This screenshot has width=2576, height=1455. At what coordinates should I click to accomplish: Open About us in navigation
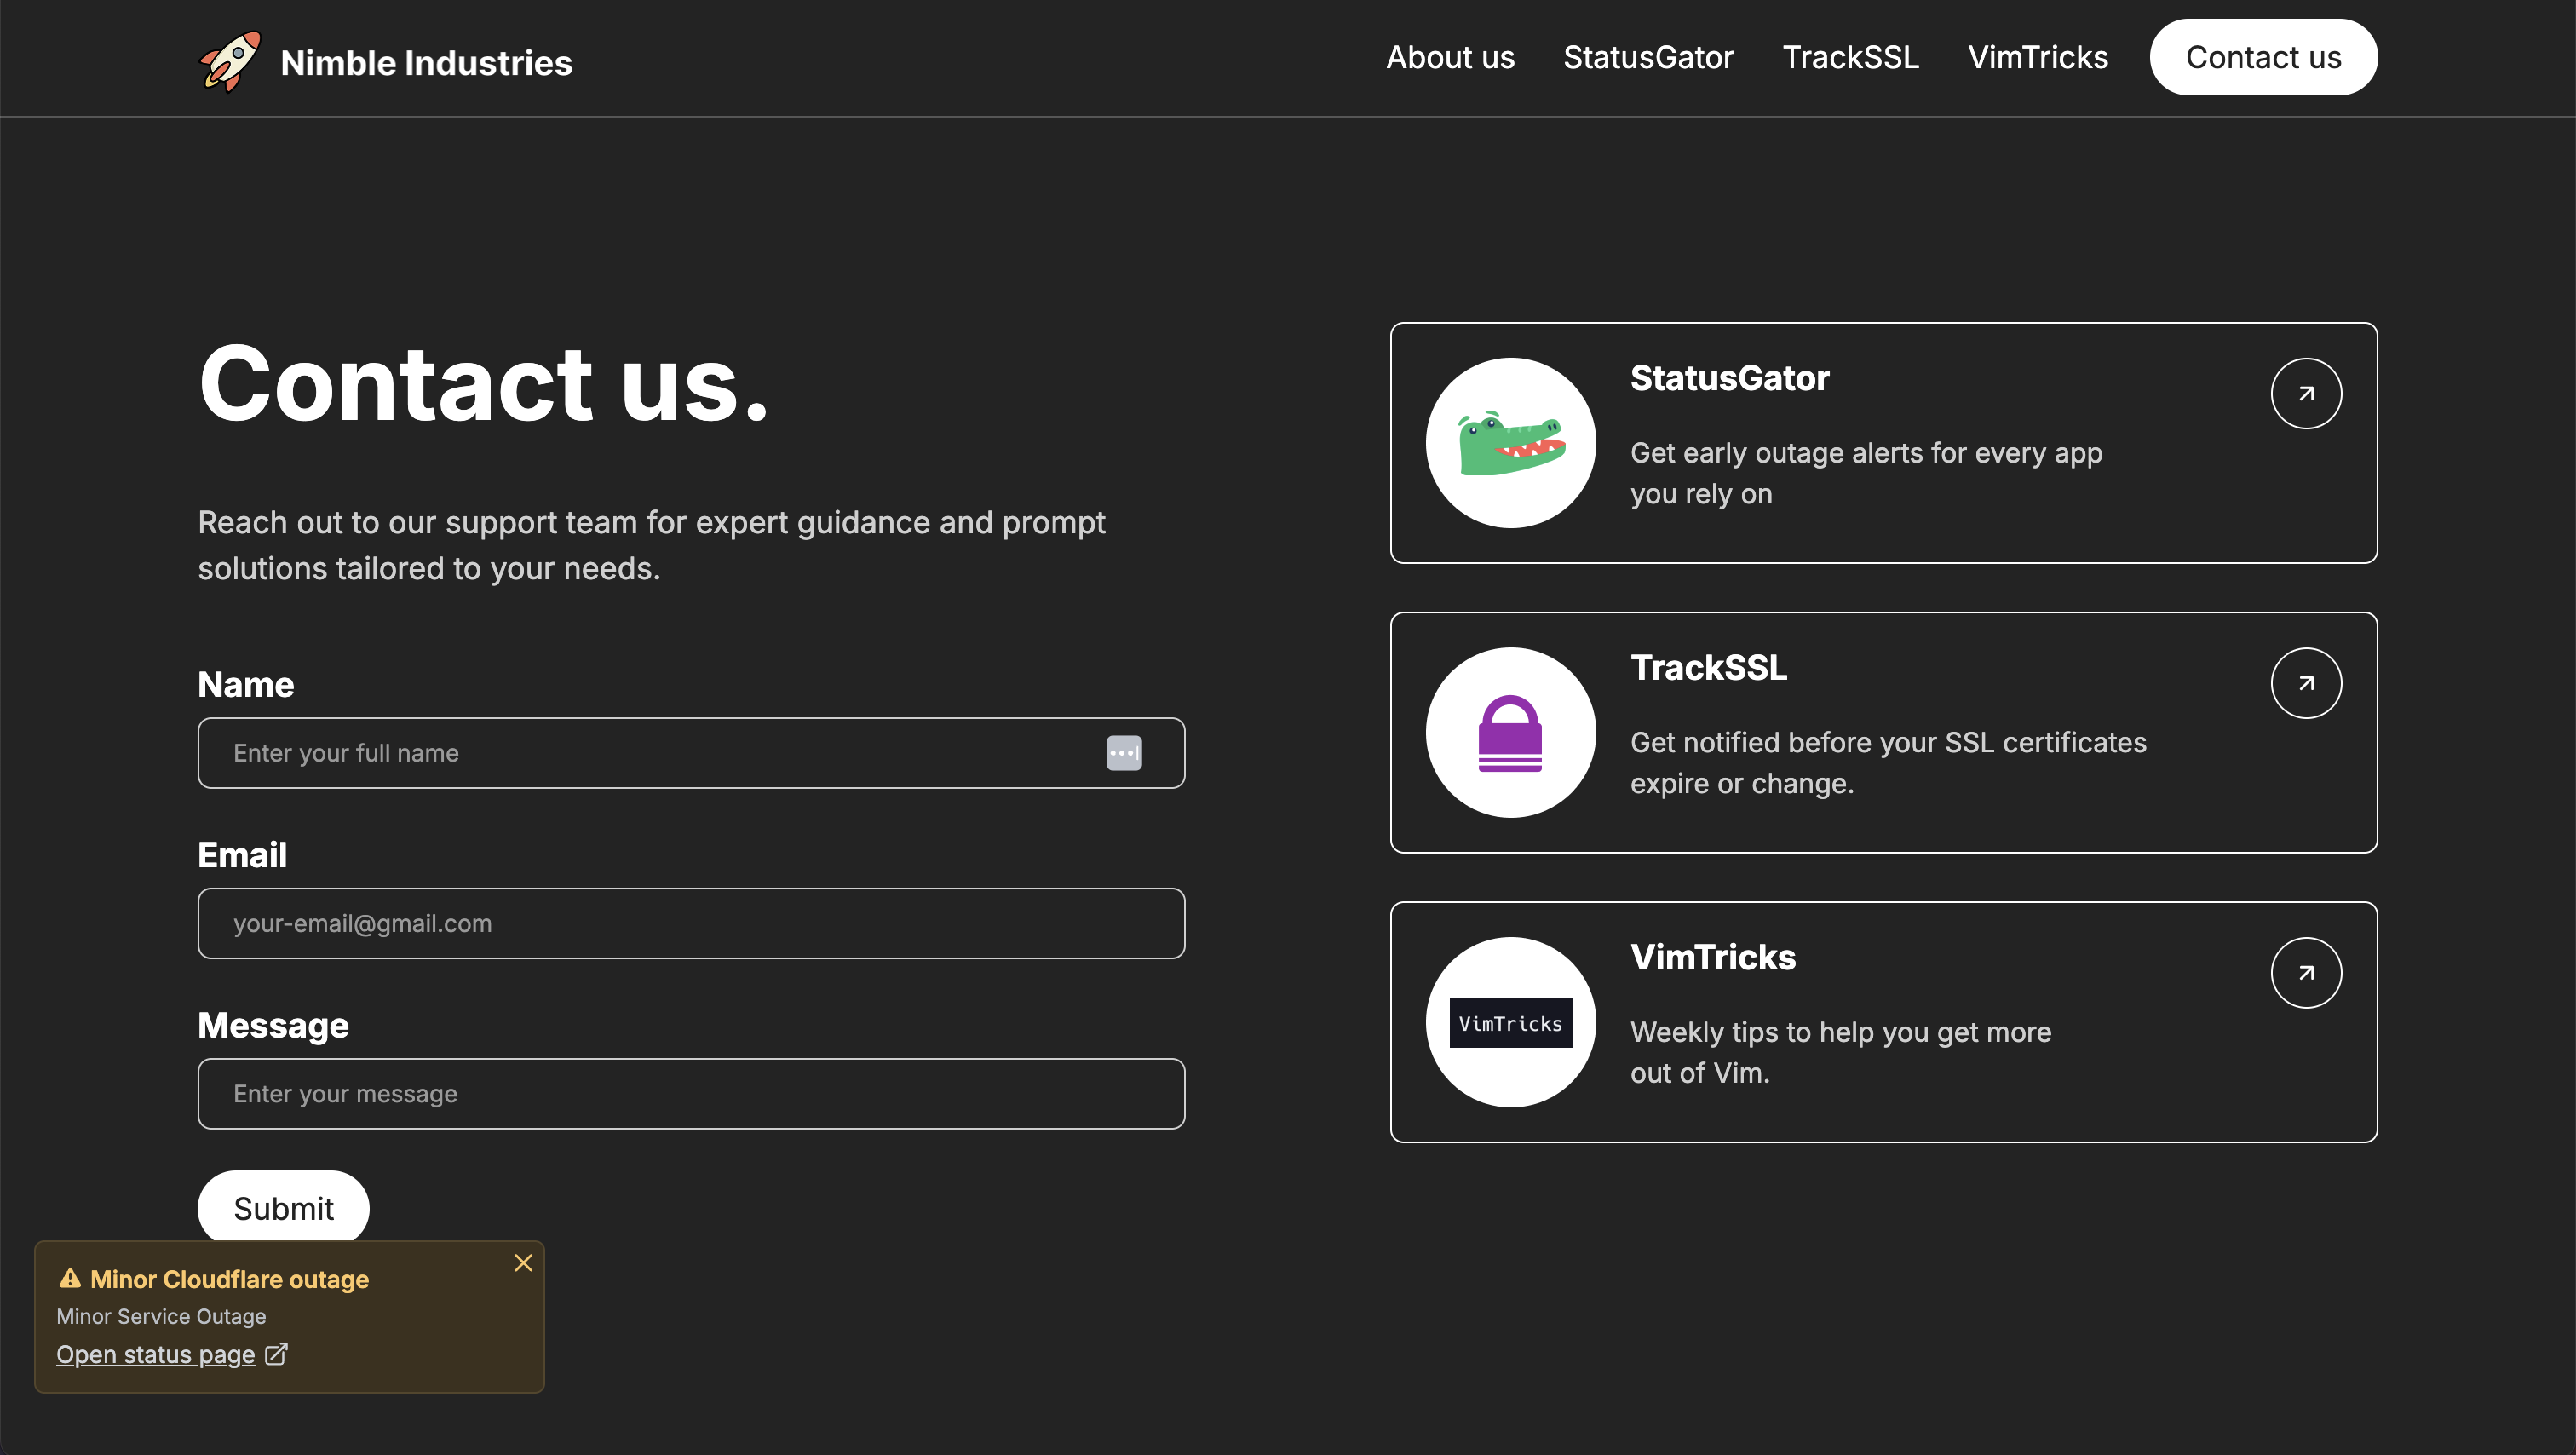pyautogui.click(x=1449, y=57)
